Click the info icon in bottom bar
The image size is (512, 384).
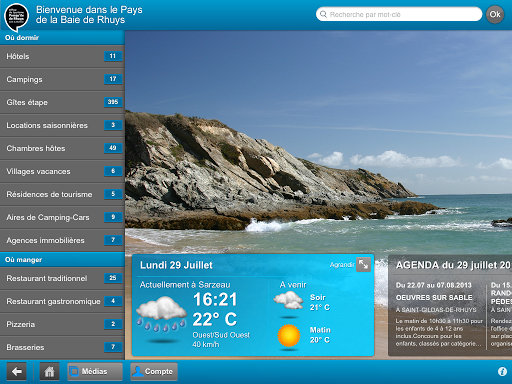pos(502,371)
